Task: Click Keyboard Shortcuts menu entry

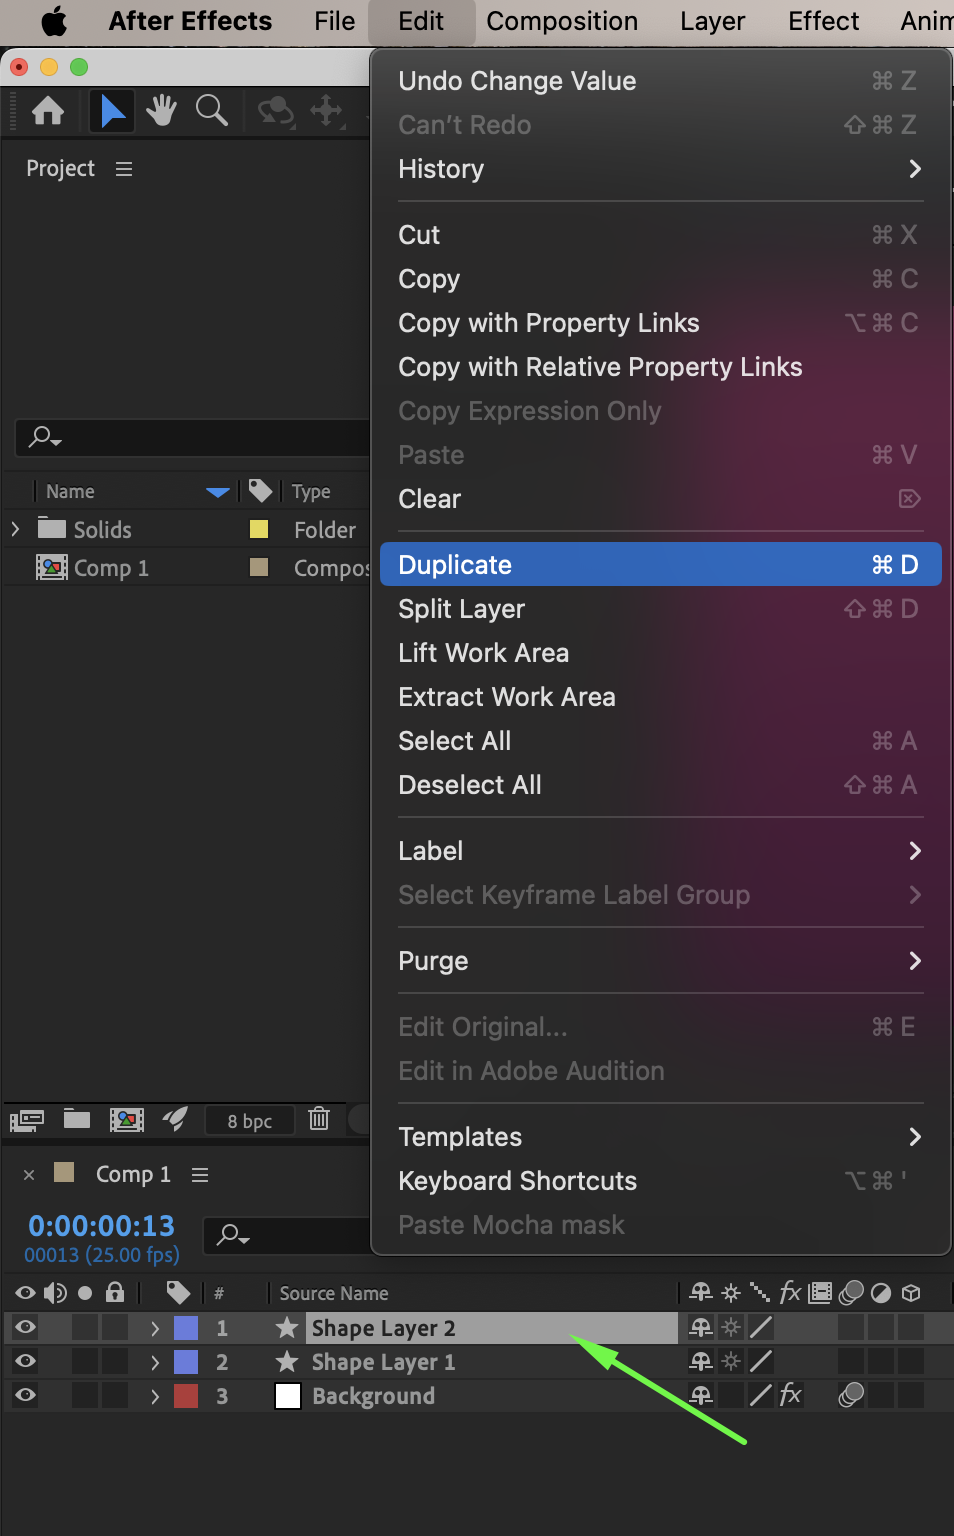Action: point(660,1181)
